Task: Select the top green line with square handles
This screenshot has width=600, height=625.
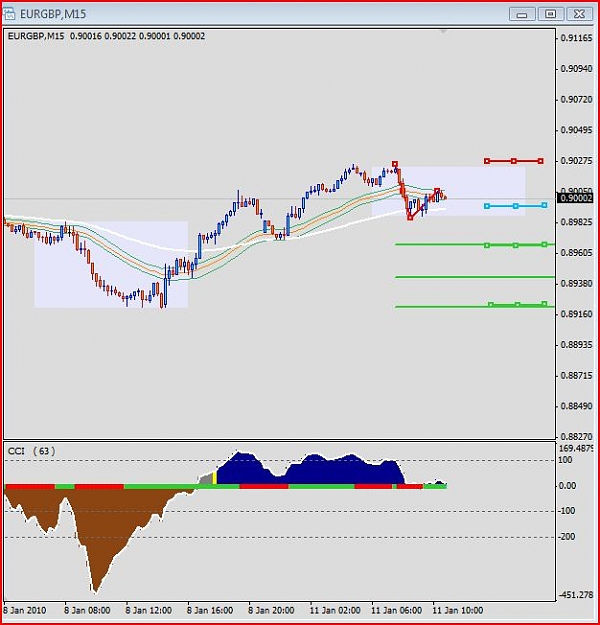Action: (474, 245)
